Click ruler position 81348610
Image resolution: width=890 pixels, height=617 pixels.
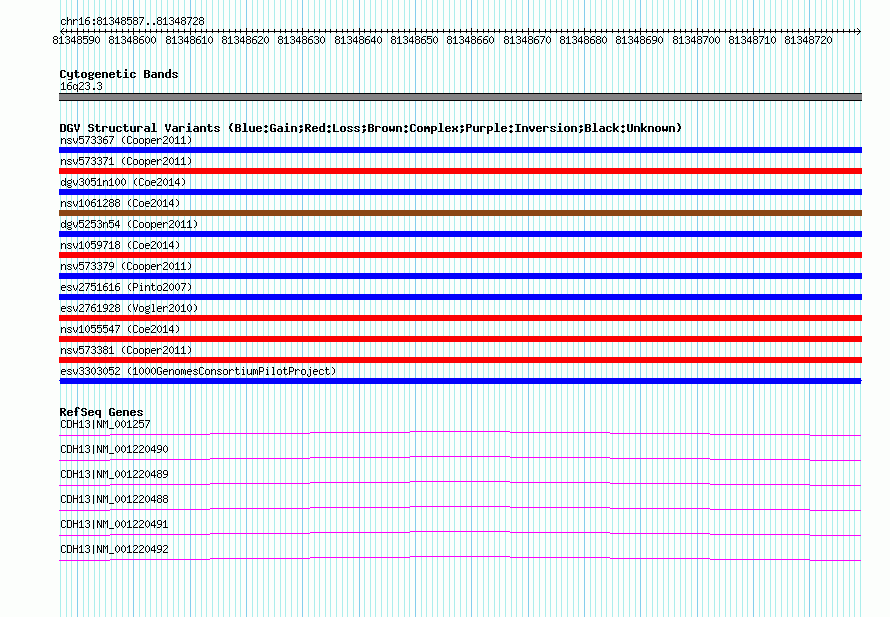[x=189, y=40]
